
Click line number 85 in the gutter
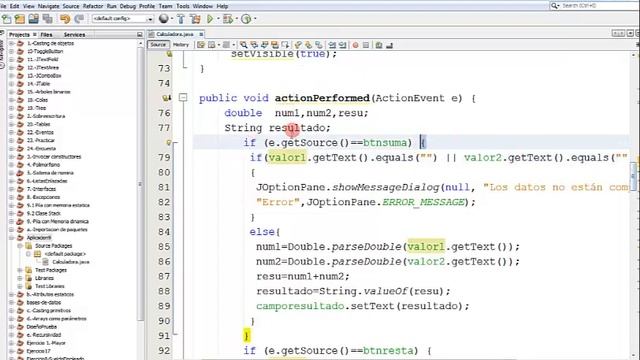[164, 247]
